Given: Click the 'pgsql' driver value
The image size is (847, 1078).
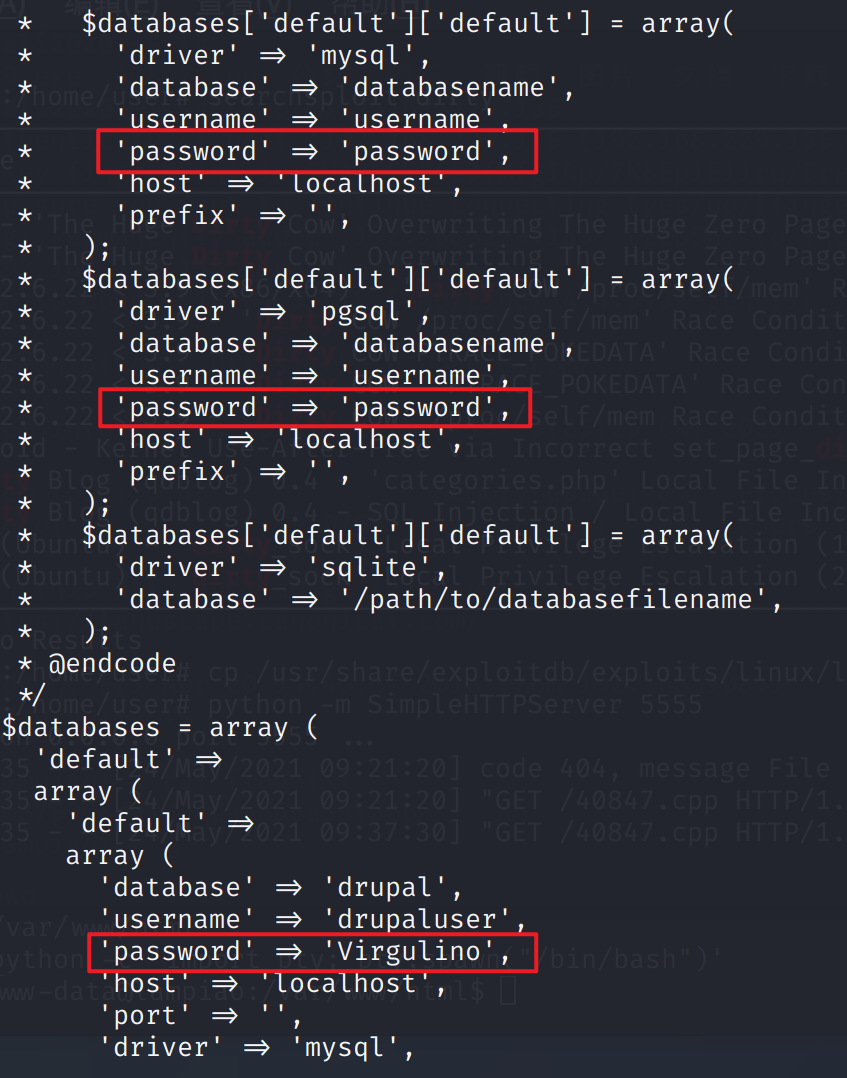Looking at the screenshot, I should coord(371,311).
